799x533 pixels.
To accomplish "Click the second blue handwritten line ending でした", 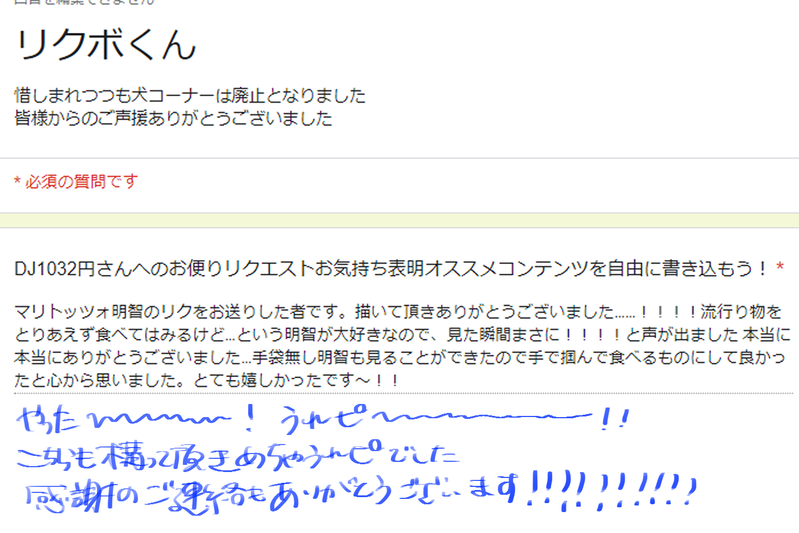I will click(237, 456).
